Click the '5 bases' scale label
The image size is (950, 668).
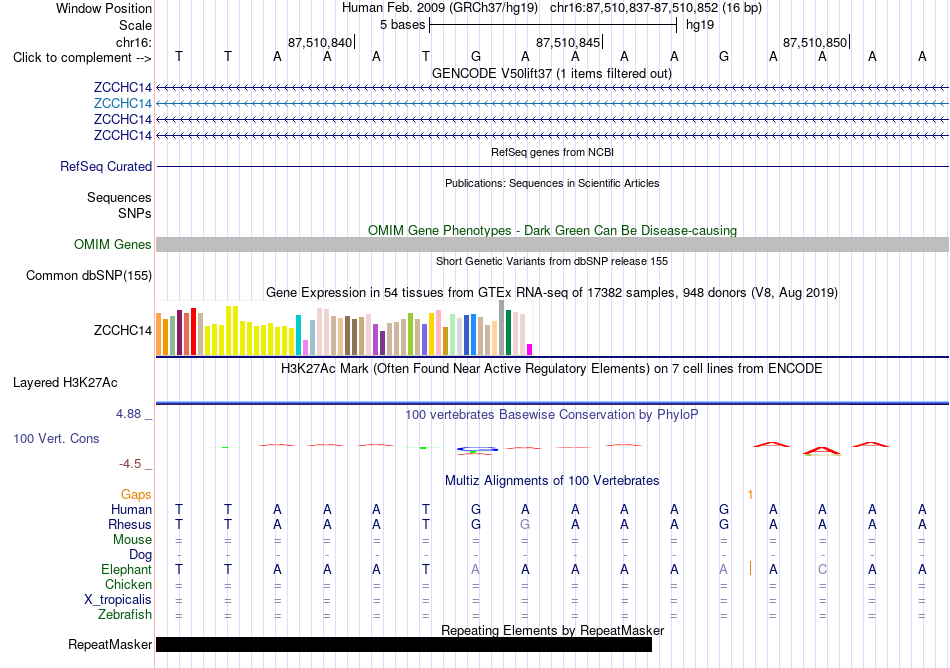(403, 25)
